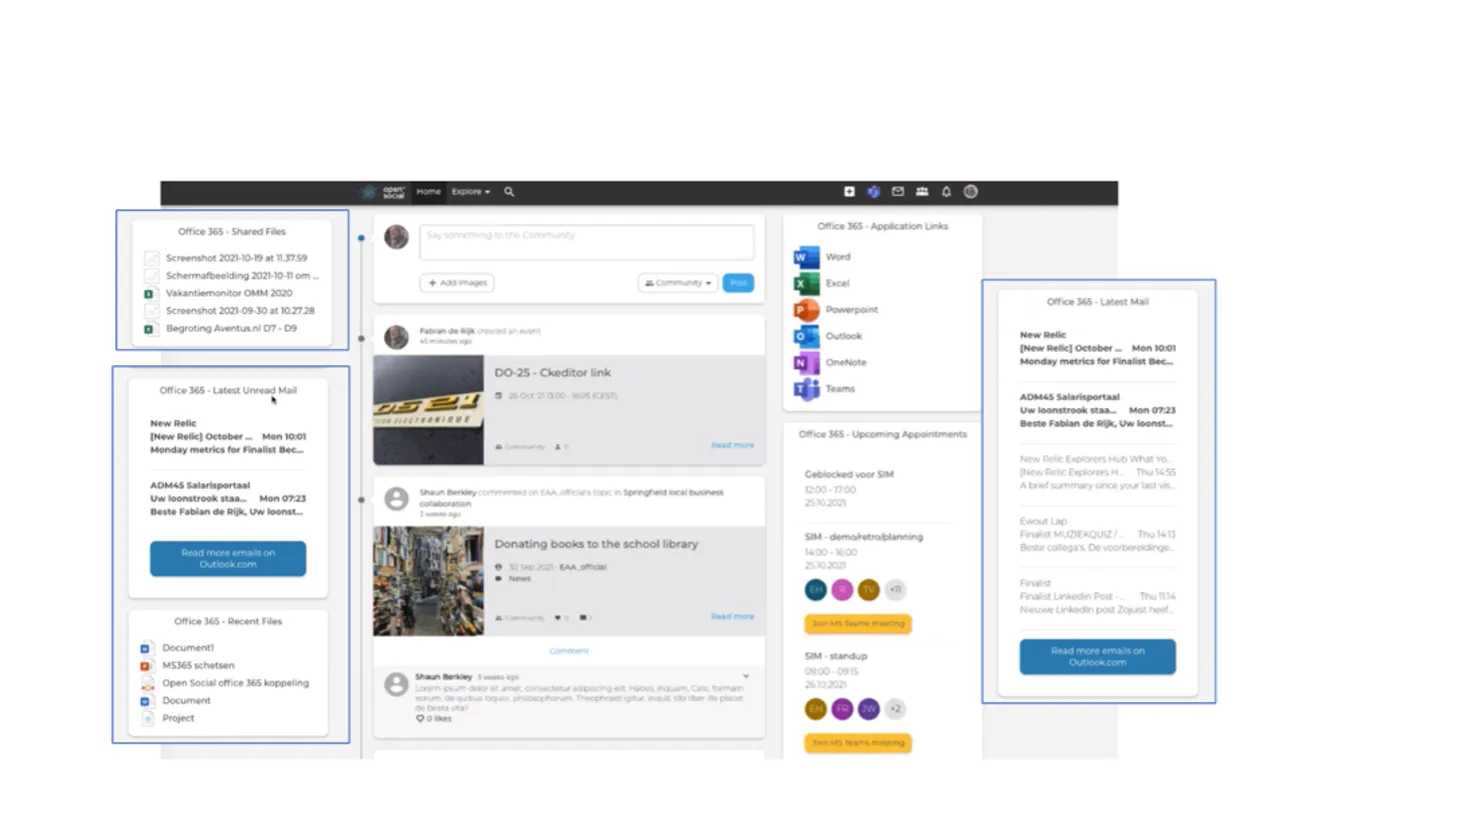Click the Add images button

point(457,283)
